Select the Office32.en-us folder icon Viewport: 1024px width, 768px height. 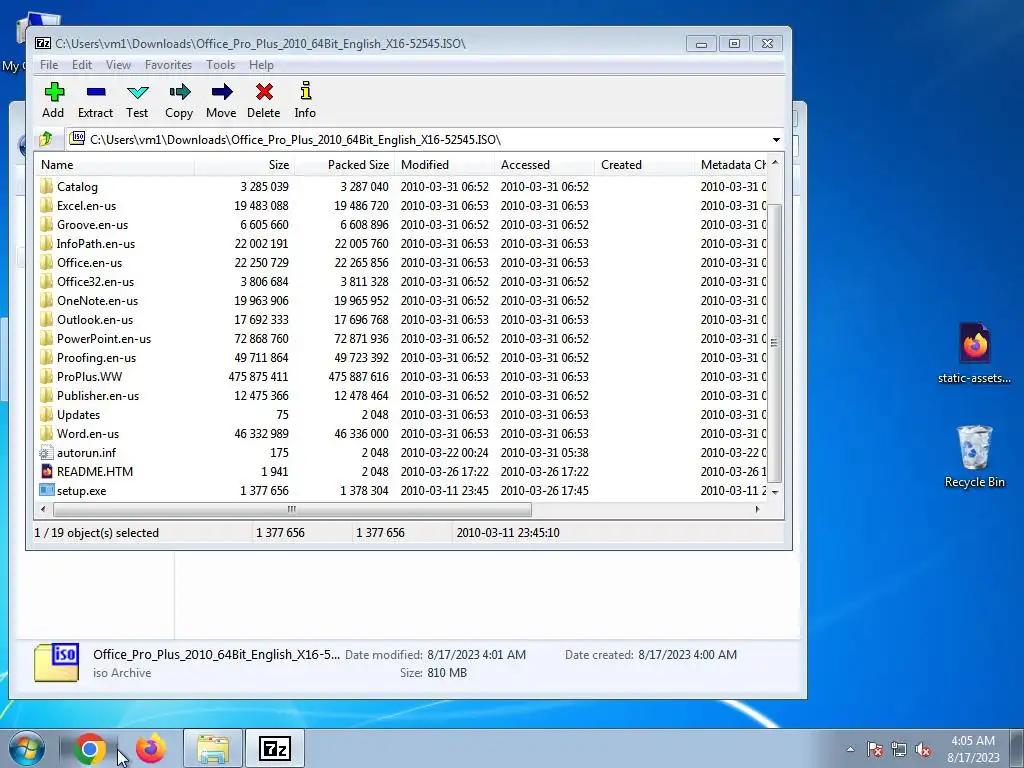[x=46, y=281]
